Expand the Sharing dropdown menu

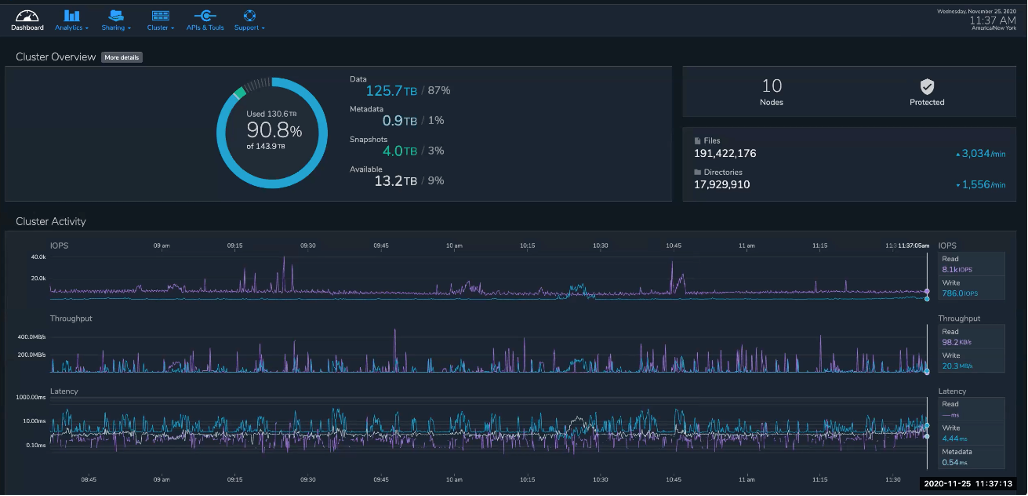click(118, 28)
